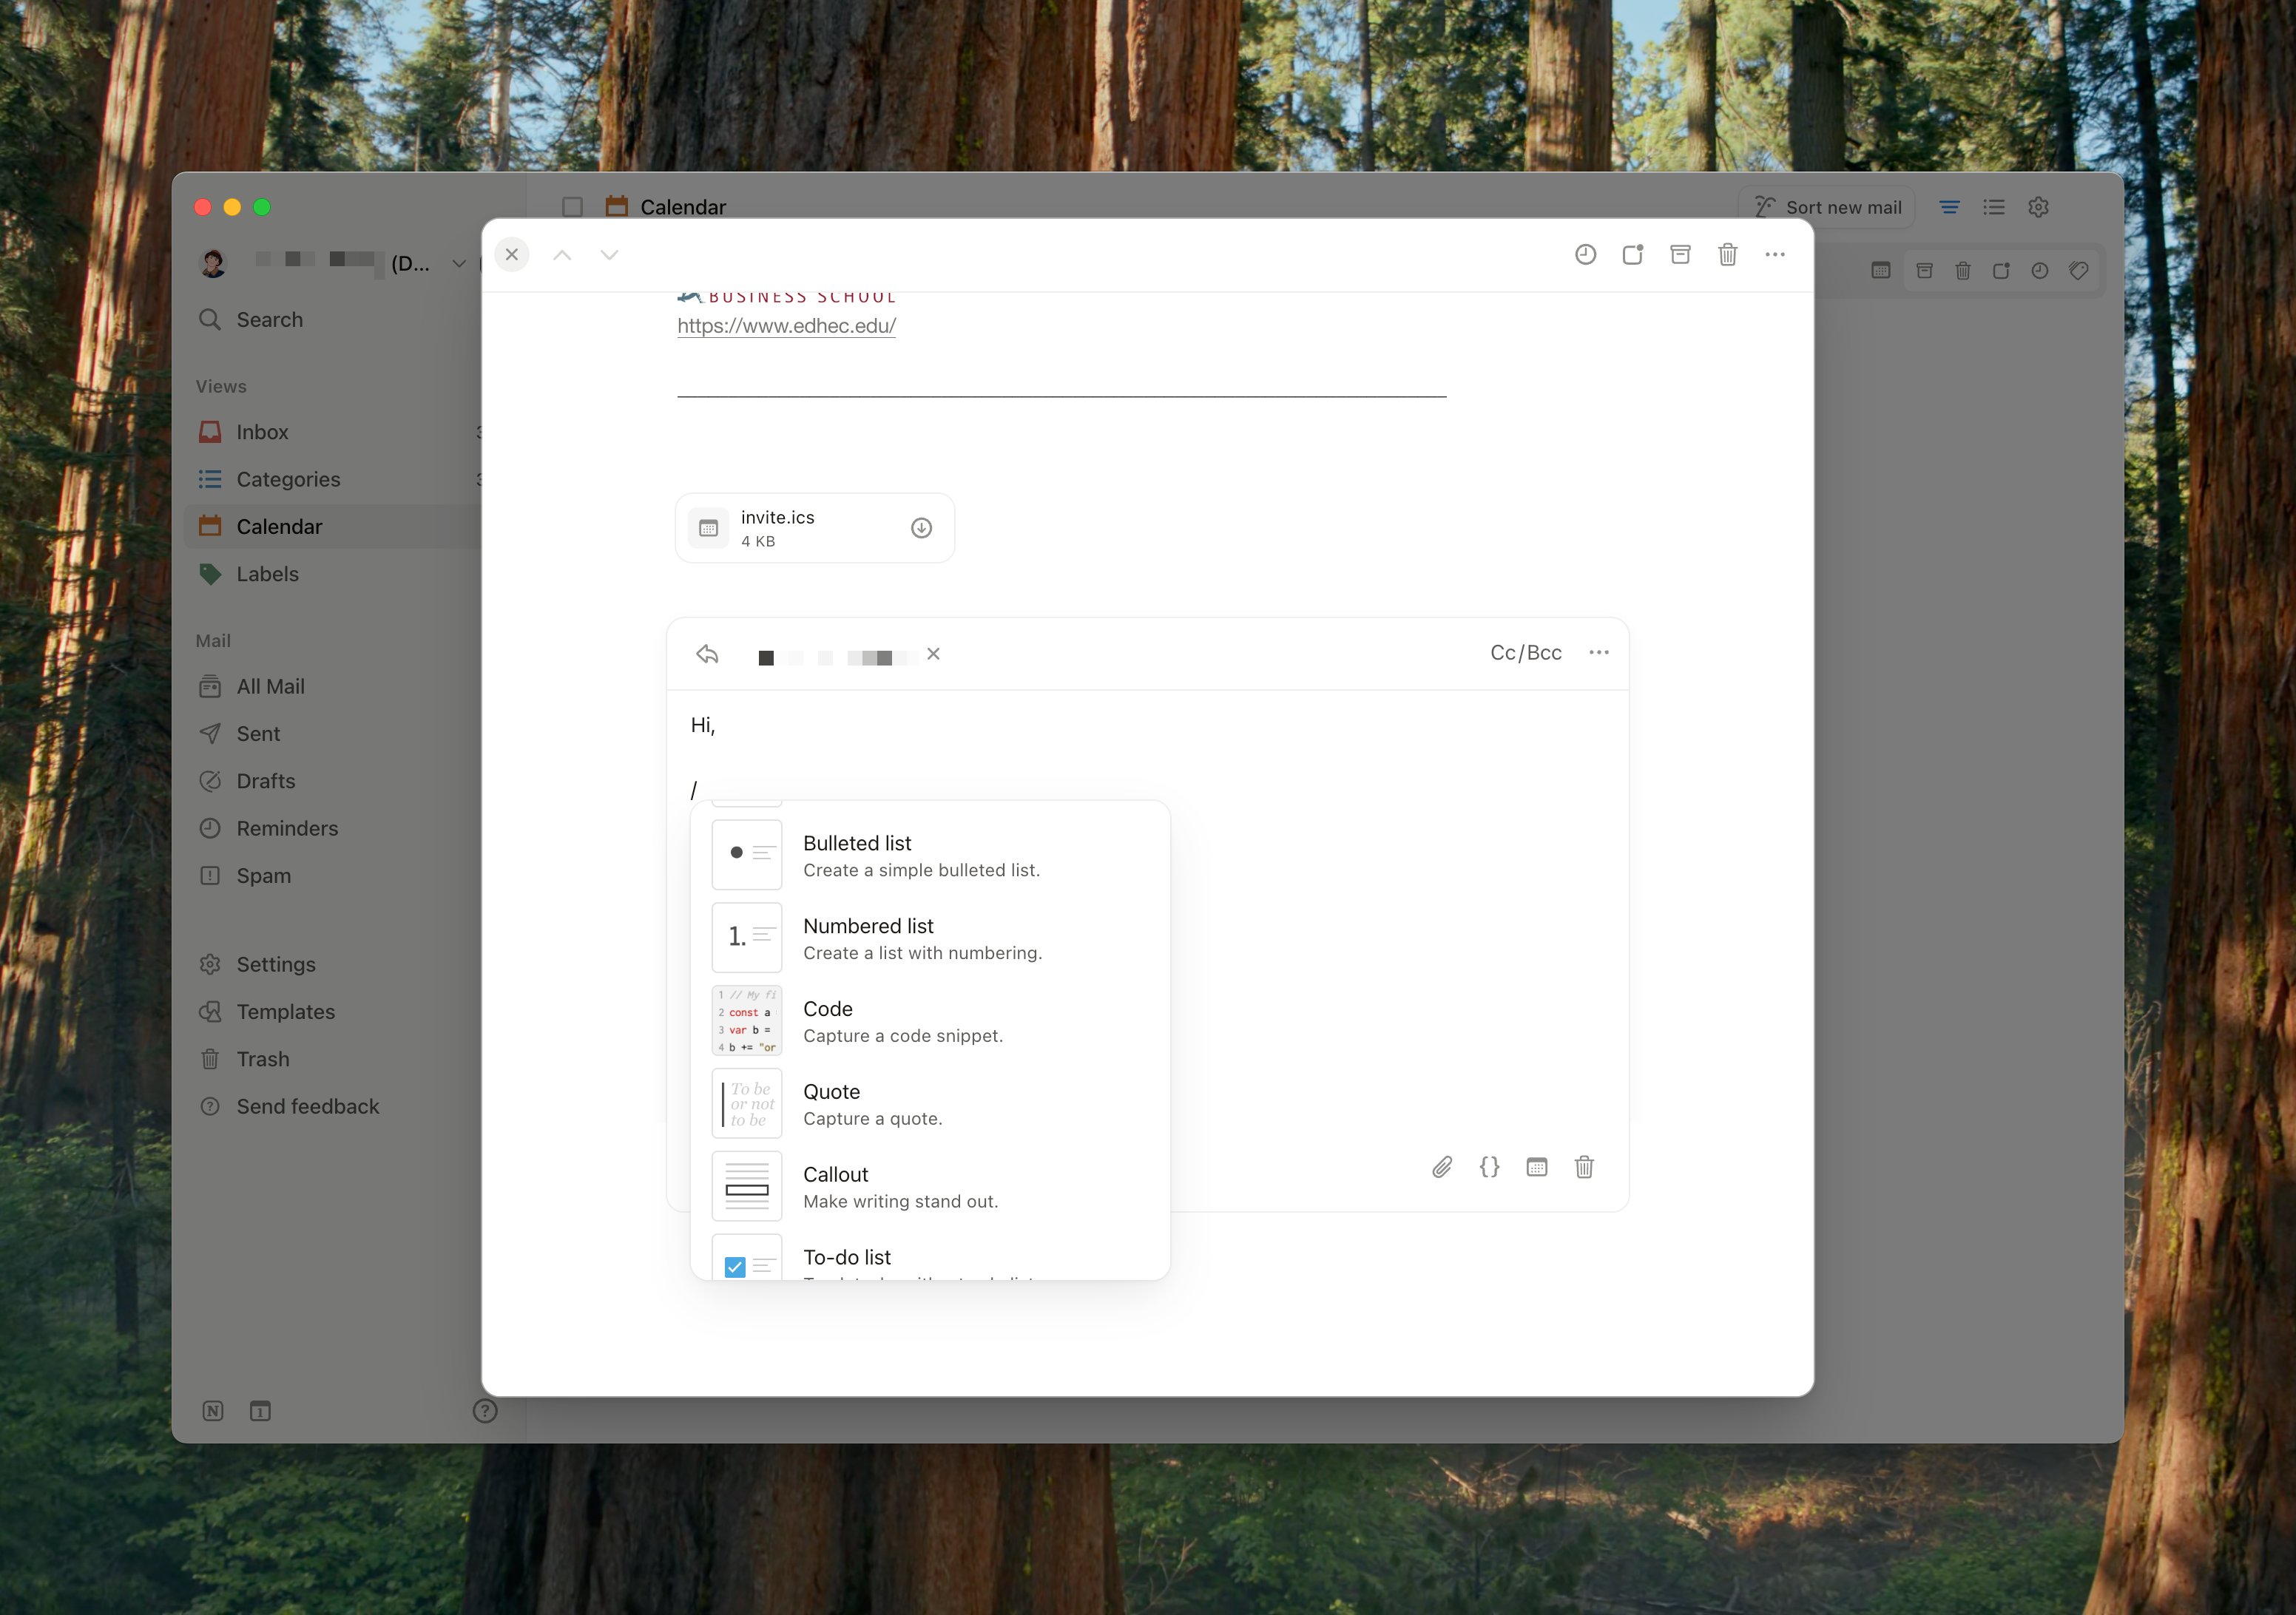Insert a snippet with the curly braces icon
The image size is (2296, 1615).
pos(1489,1167)
